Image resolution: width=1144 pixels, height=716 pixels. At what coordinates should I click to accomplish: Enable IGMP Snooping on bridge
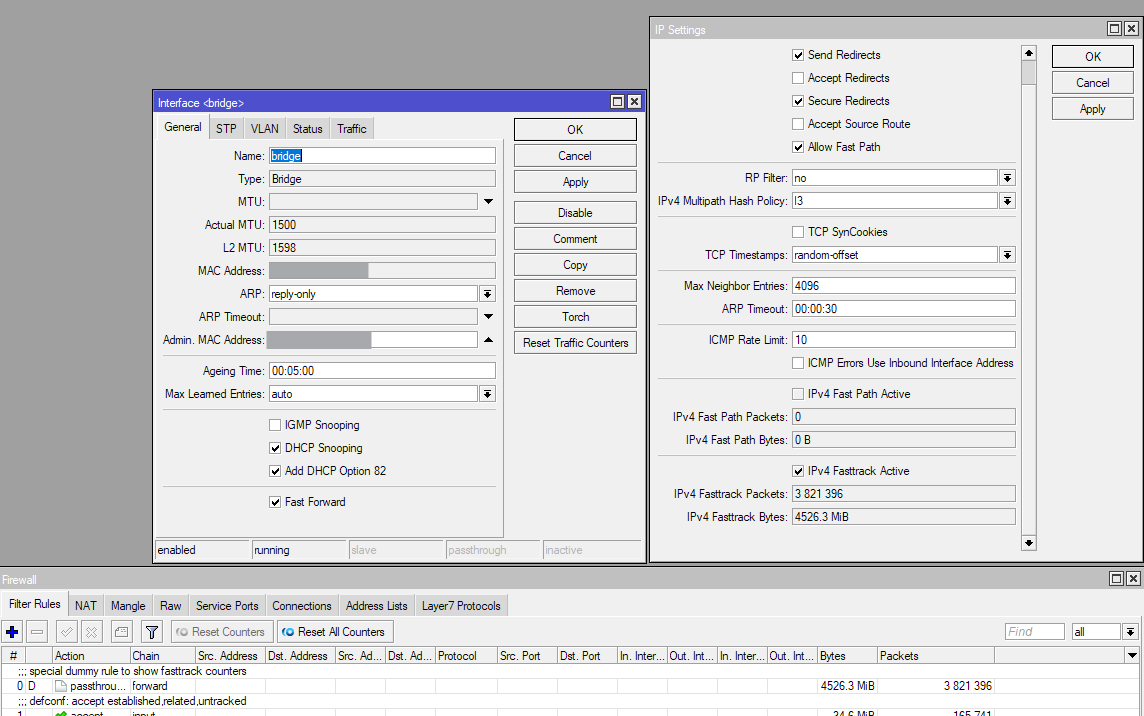coord(275,426)
